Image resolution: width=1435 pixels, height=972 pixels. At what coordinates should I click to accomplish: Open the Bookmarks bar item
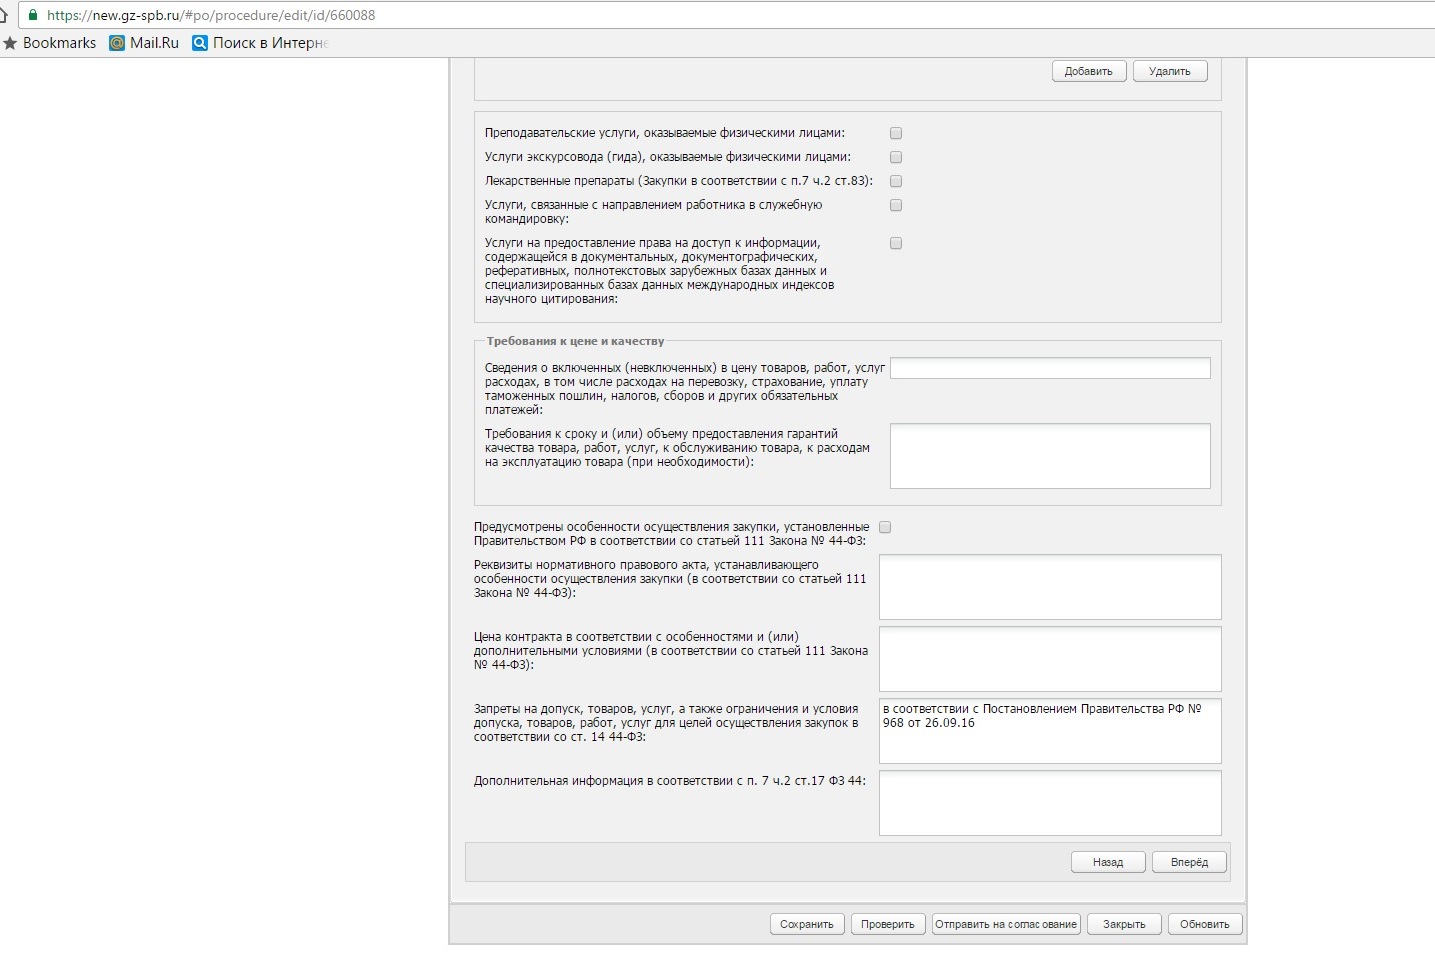click(50, 43)
